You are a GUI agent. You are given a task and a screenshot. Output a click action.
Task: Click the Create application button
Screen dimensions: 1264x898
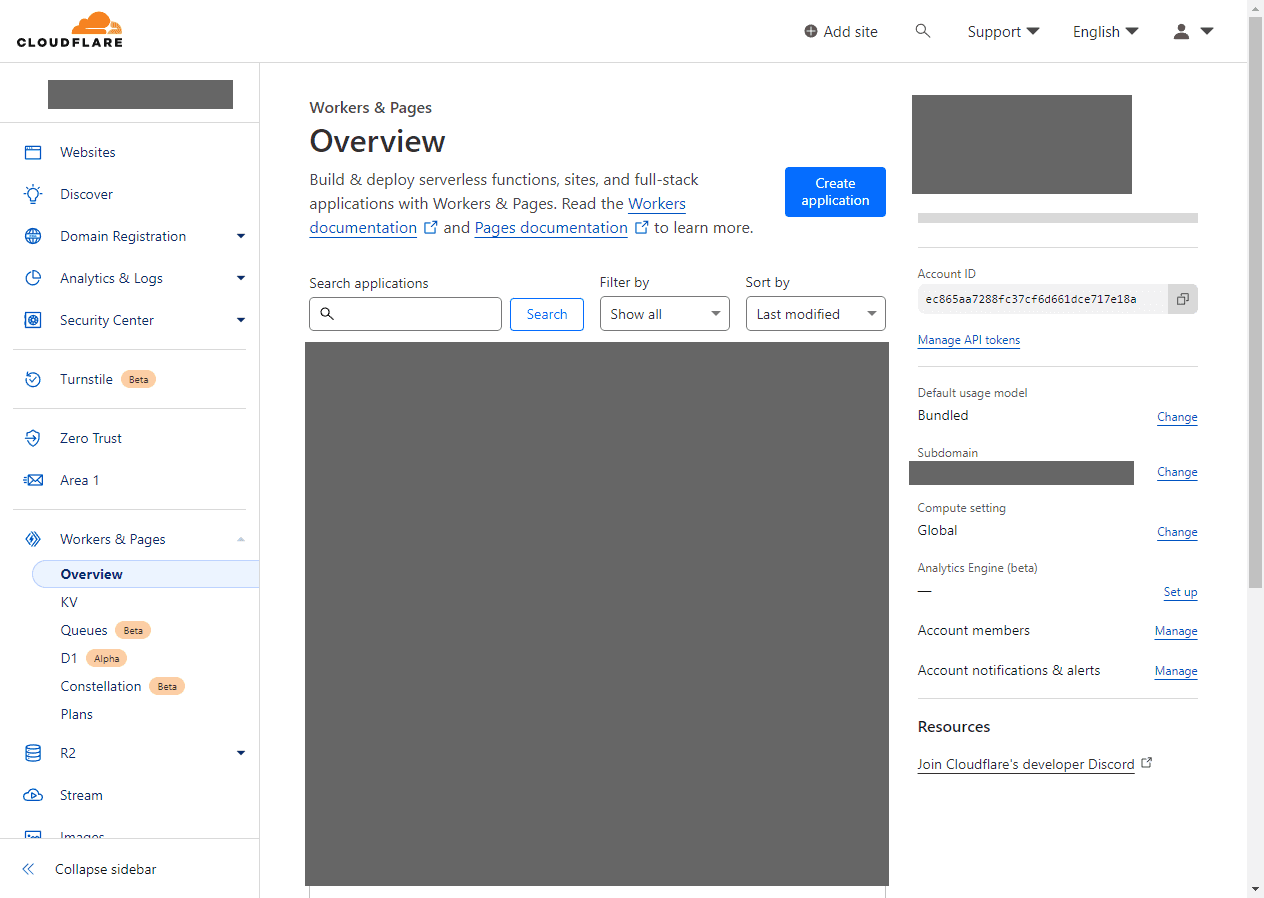tap(835, 192)
